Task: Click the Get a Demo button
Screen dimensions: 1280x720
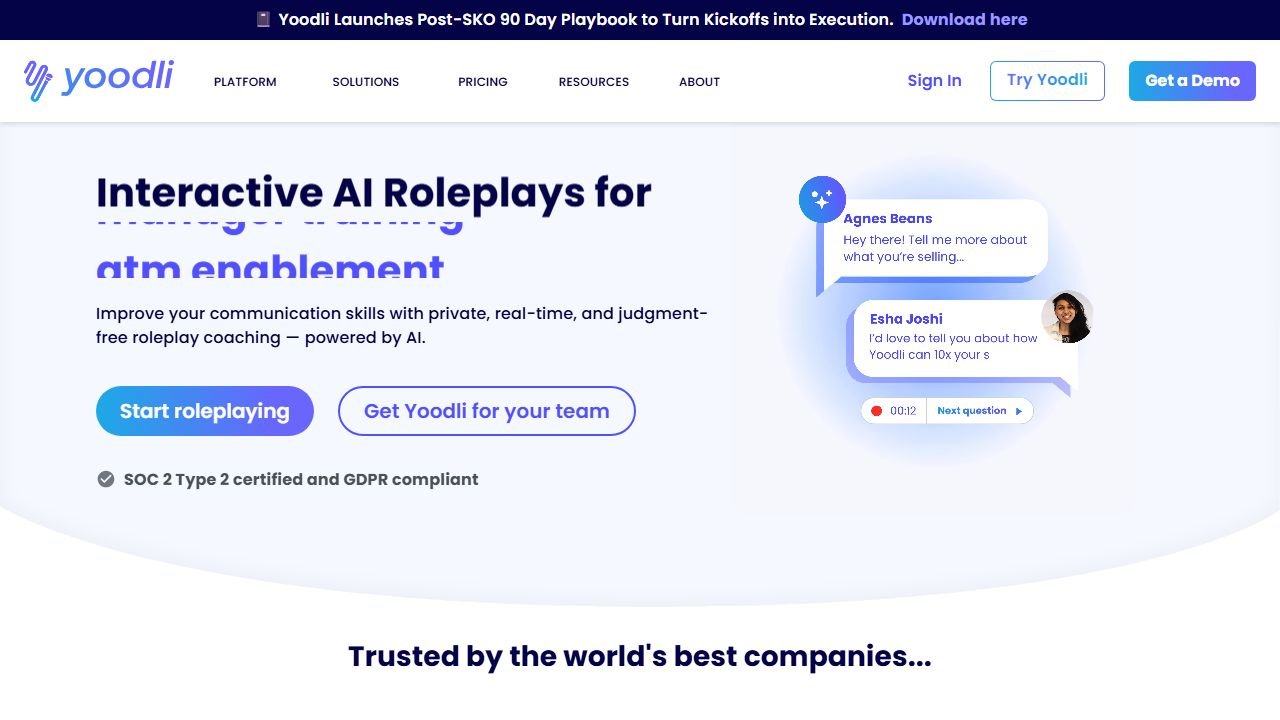Action: pos(1192,81)
